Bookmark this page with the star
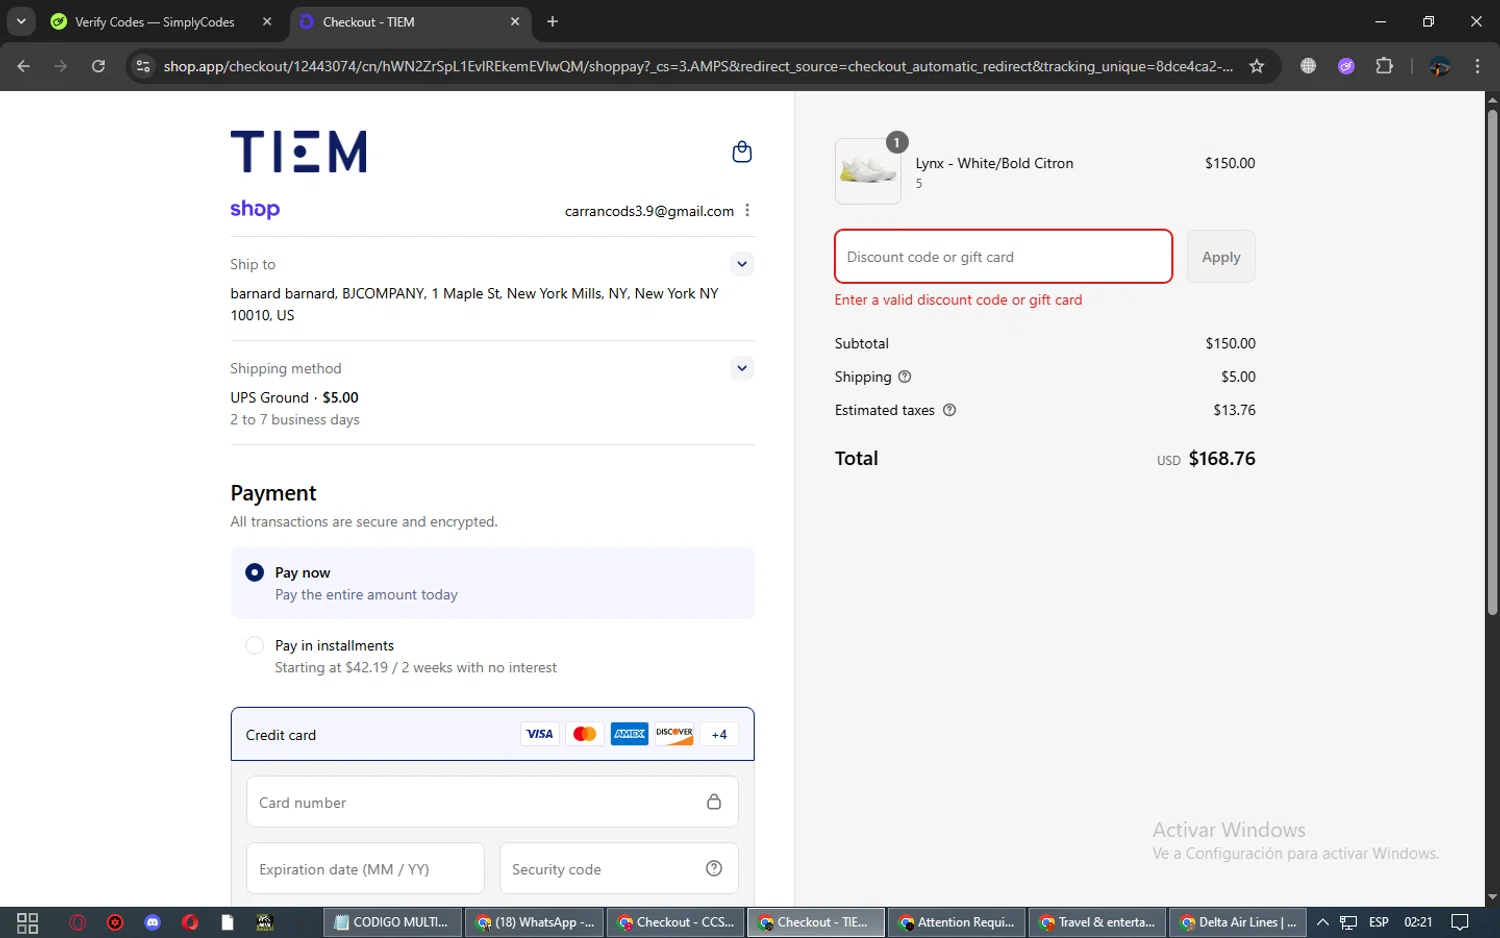The width and height of the screenshot is (1500, 938). 1257,66
